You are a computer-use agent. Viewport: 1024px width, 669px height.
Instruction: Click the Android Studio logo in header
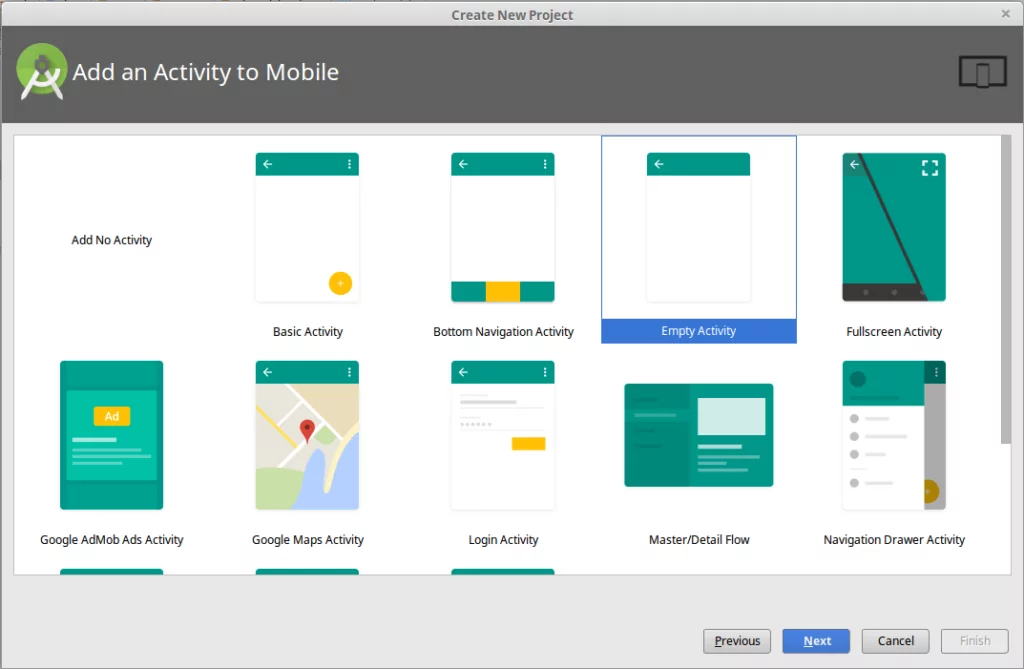(x=42, y=72)
